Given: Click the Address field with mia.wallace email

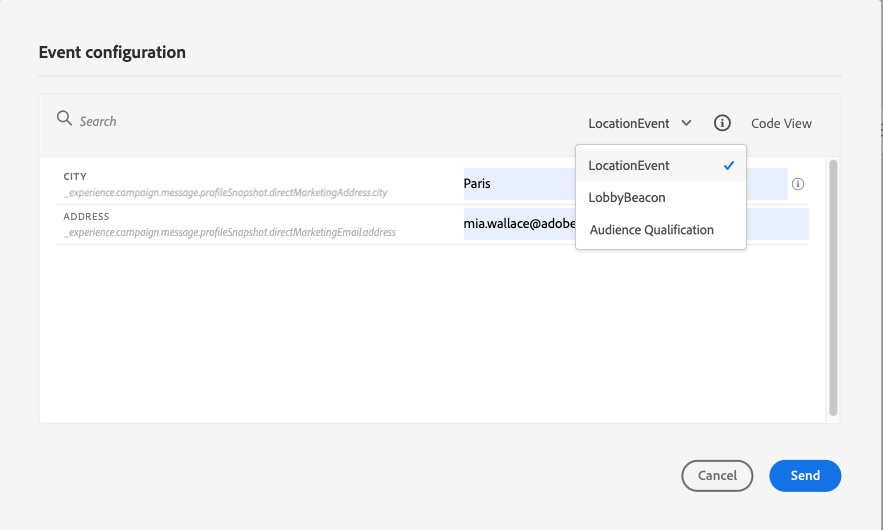Looking at the screenshot, I should 518,224.
